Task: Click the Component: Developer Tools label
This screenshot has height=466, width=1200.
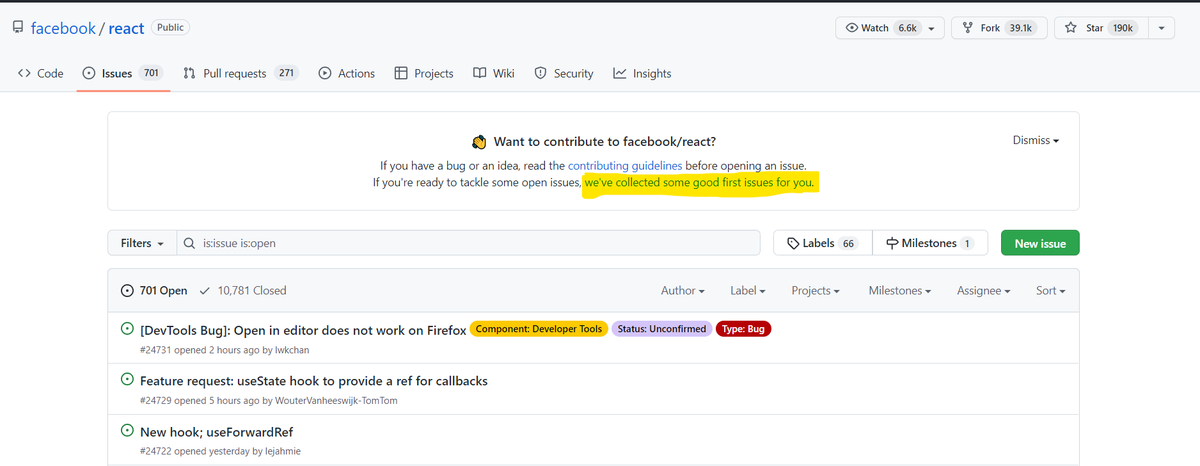Action: [x=539, y=329]
